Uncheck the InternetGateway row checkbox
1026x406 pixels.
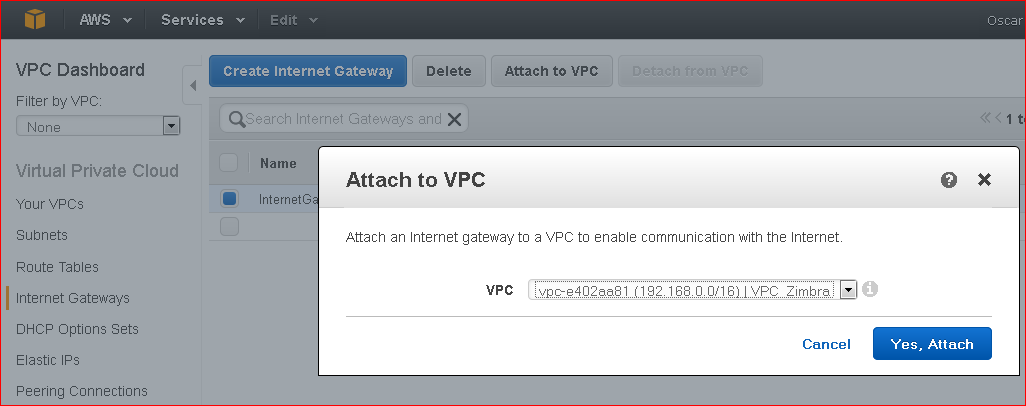pyautogui.click(x=229, y=198)
